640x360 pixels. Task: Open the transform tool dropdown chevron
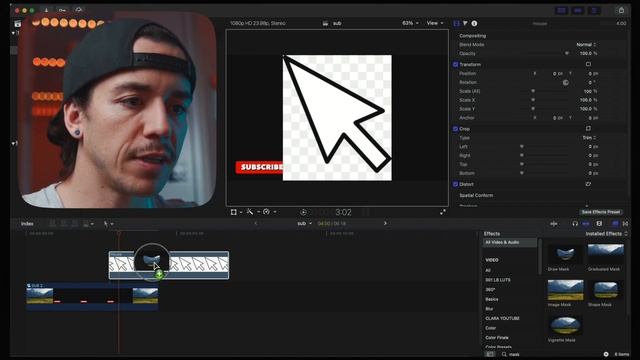(x=241, y=212)
